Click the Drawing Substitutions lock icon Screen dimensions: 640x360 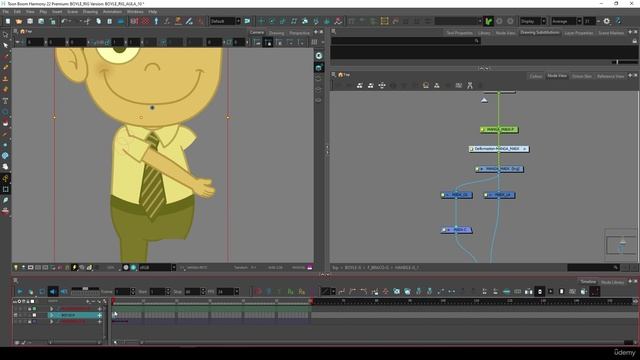tap(634, 41)
